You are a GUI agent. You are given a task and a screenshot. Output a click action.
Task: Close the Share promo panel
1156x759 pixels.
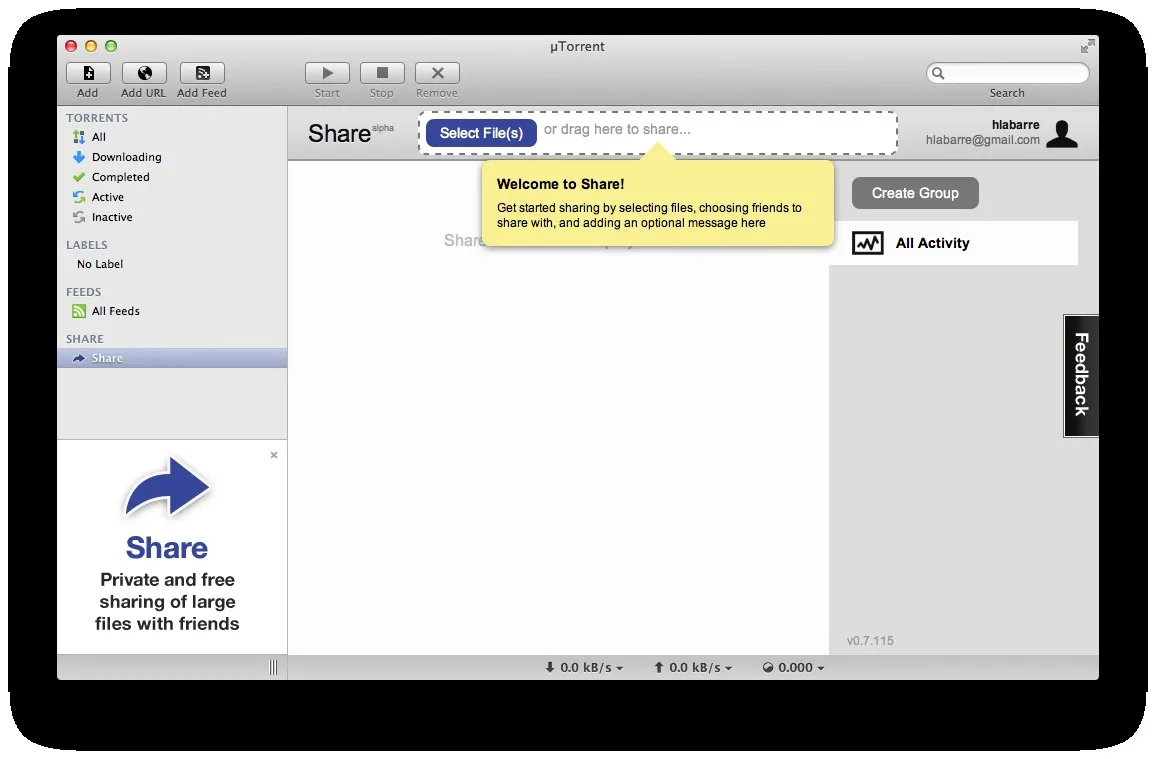(x=274, y=455)
